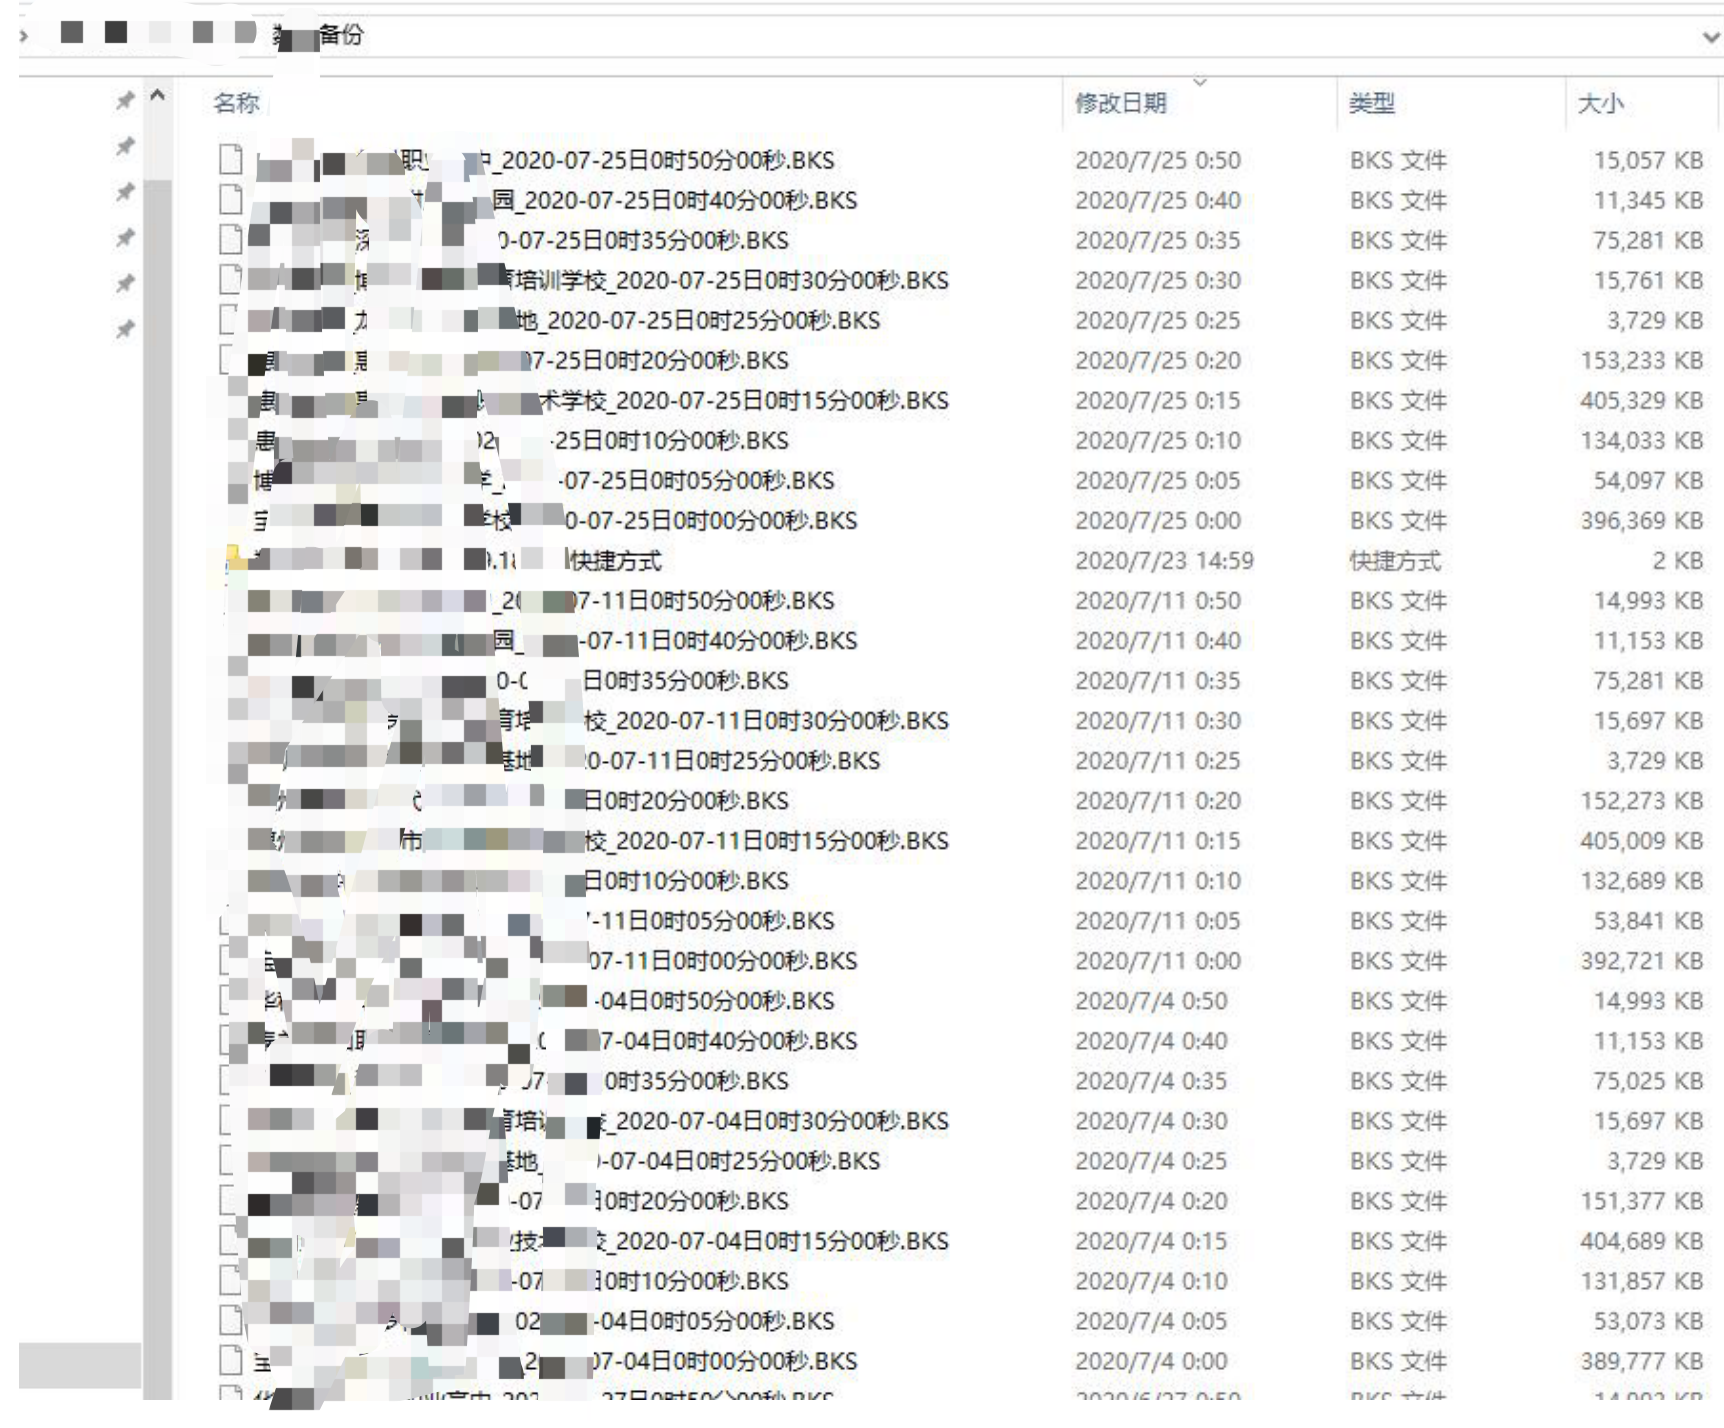The width and height of the screenshot is (1724, 1428).
Task: Click the file icon of the 389,777 KB backup
Action: click(231, 1360)
